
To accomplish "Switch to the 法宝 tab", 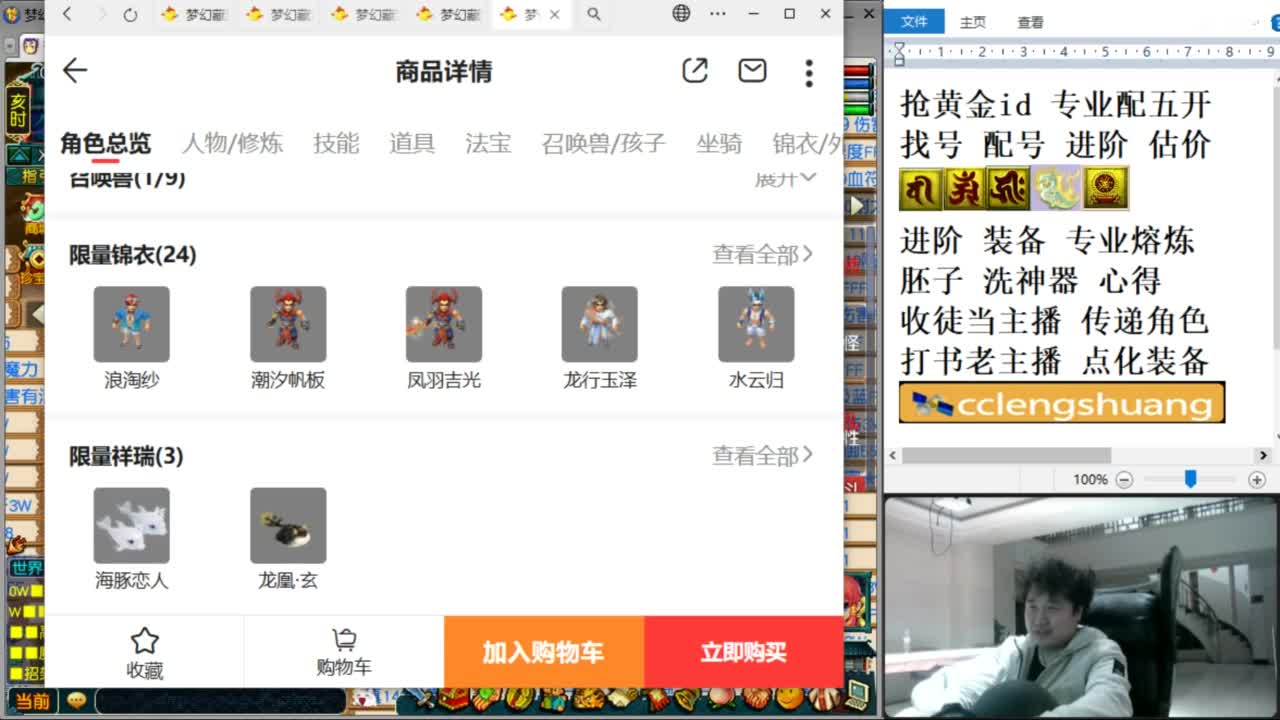I will [x=488, y=143].
